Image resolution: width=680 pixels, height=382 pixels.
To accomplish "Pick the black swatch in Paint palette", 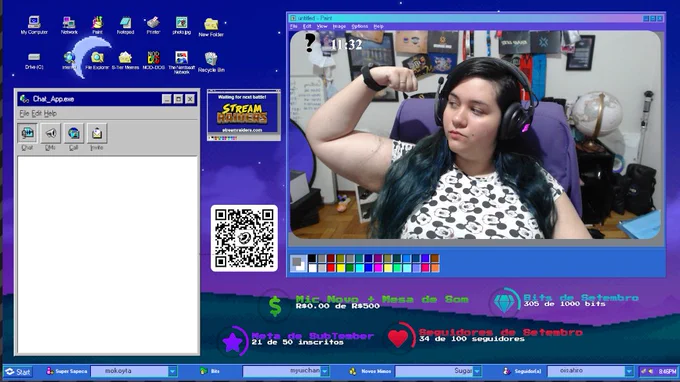I will (x=312, y=258).
